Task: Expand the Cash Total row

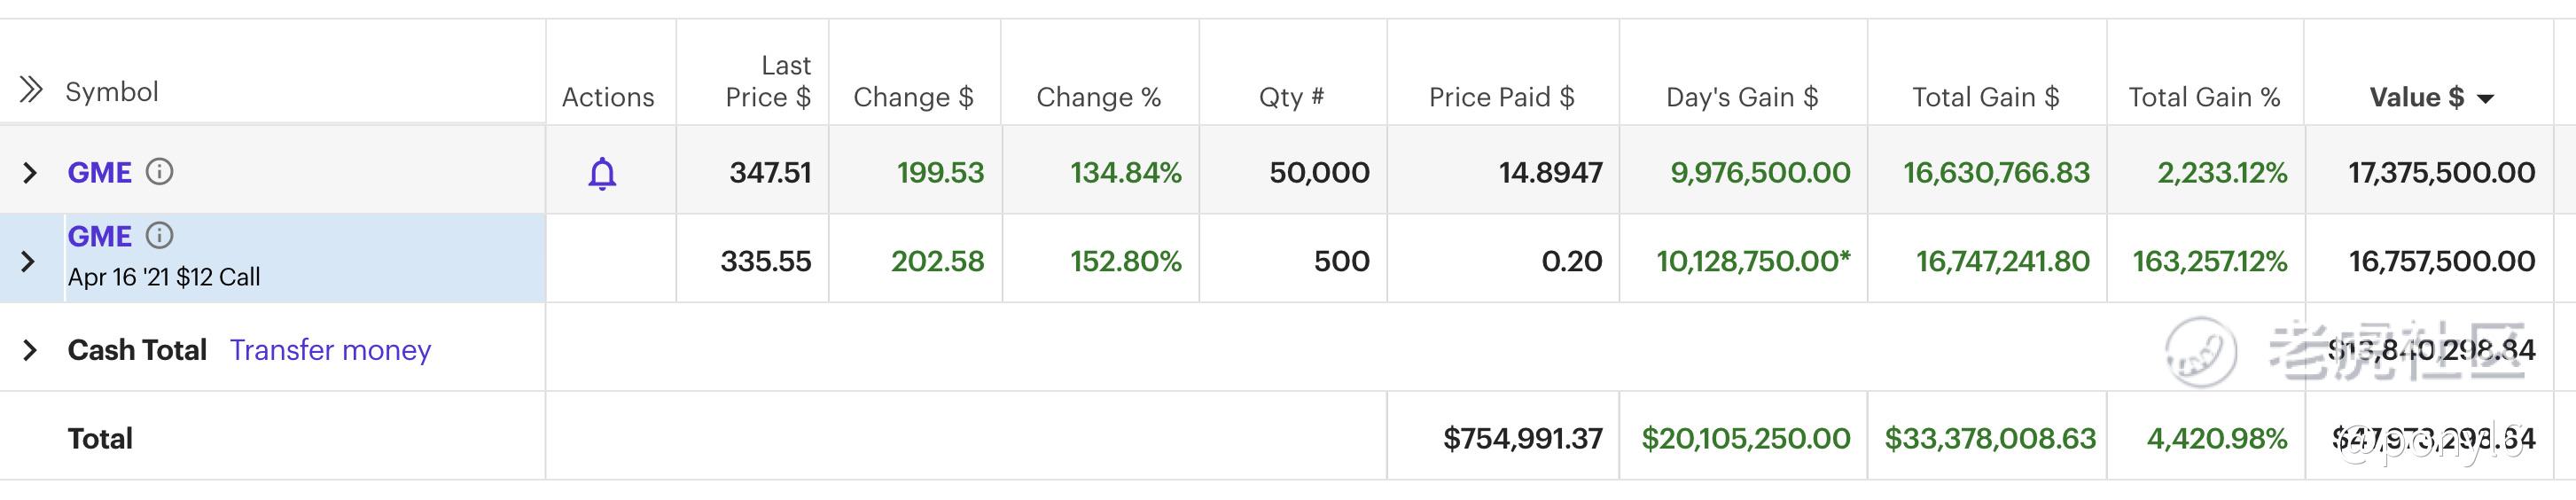Action: 30,350
